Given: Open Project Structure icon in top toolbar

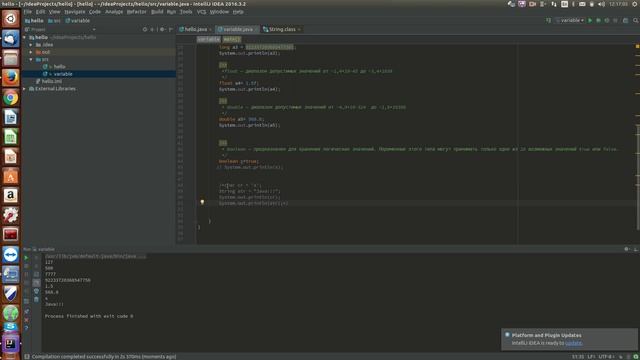Looking at the screenshot, I should coord(625,20).
